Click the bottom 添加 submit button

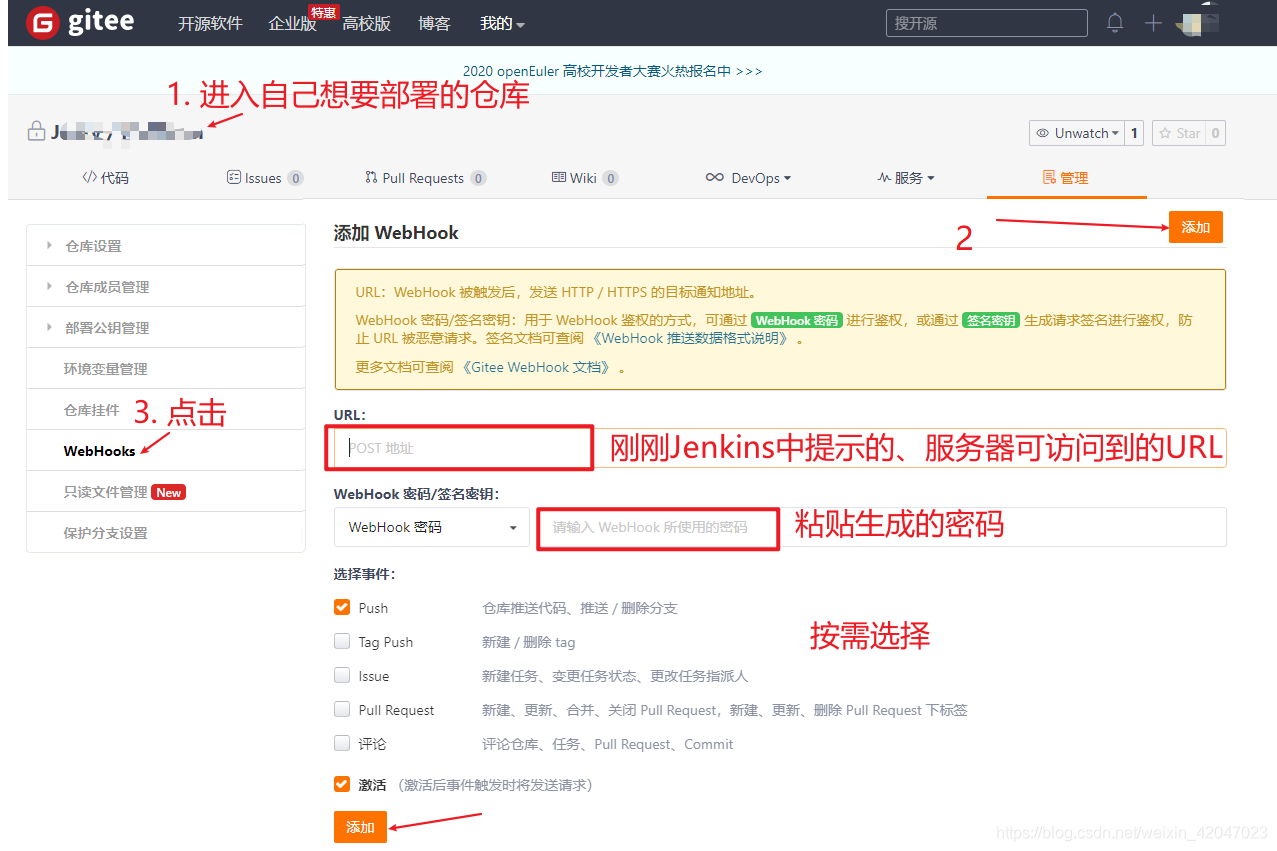360,827
